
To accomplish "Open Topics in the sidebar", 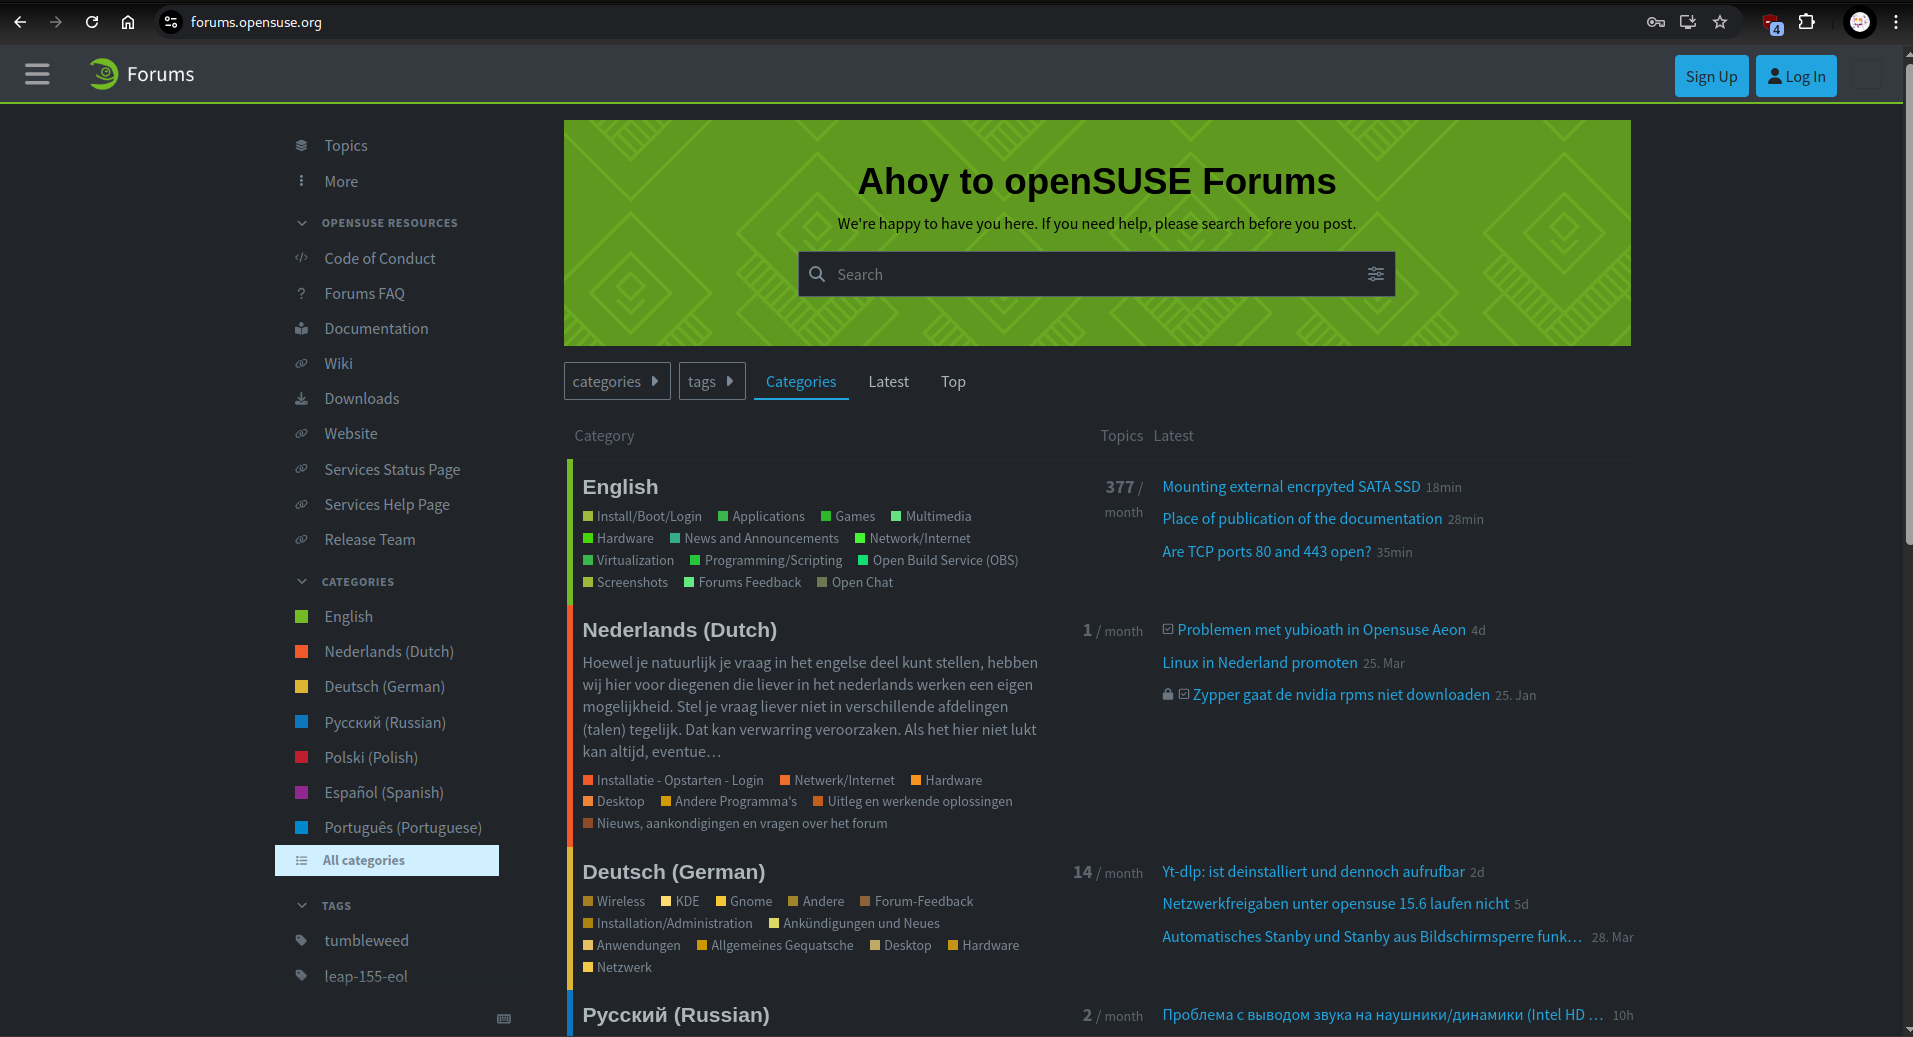I will (x=346, y=145).
